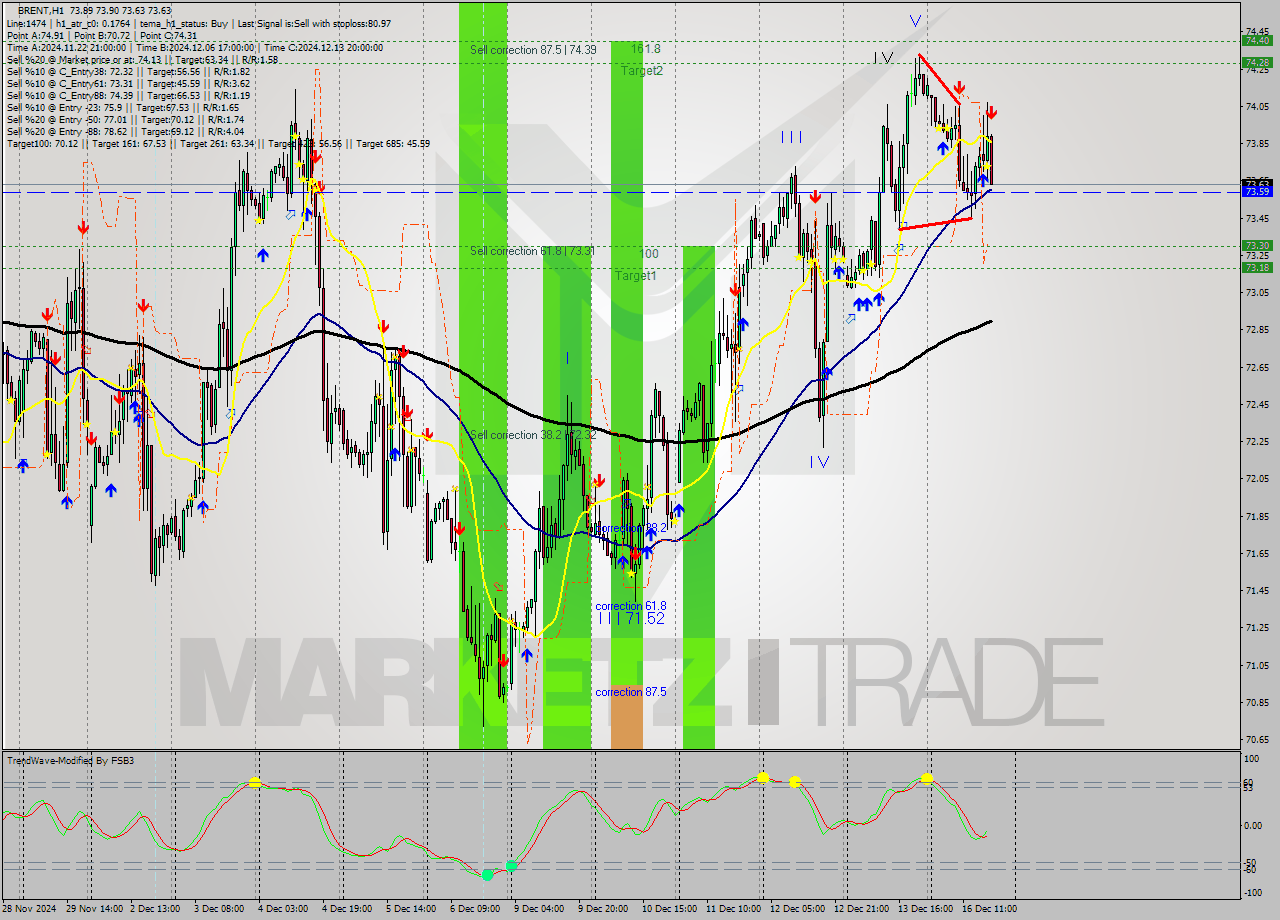1280x920 pixels.
Task: Select the '28 Nov 2024' date on the time axis
Action: pyautogui.click(x=28, y=909)
